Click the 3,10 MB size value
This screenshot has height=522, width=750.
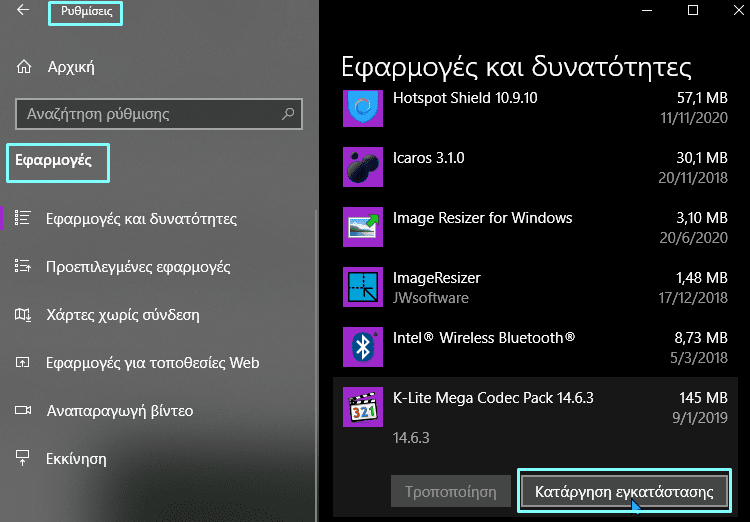point(702,218)
